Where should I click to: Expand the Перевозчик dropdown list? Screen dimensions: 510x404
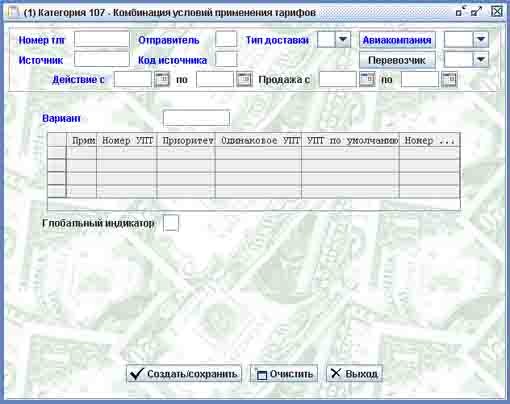point(481,60)
